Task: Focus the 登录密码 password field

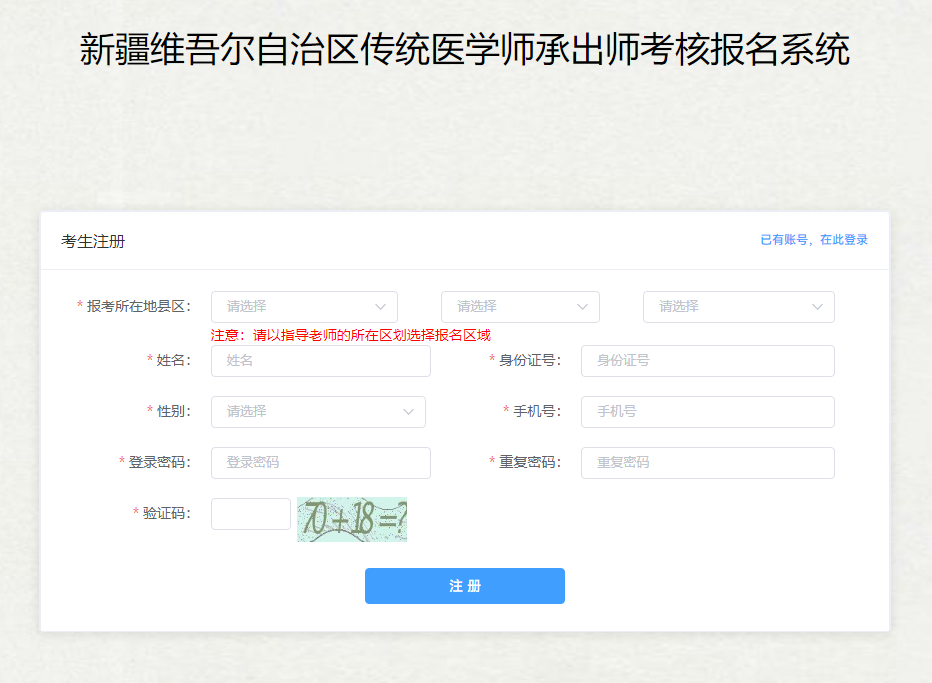Action: pos(321,463)
